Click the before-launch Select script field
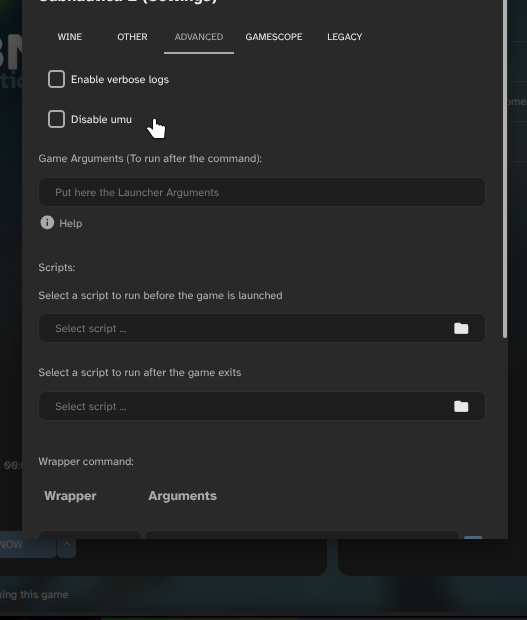The image size is (527, 620). point(262,328)
